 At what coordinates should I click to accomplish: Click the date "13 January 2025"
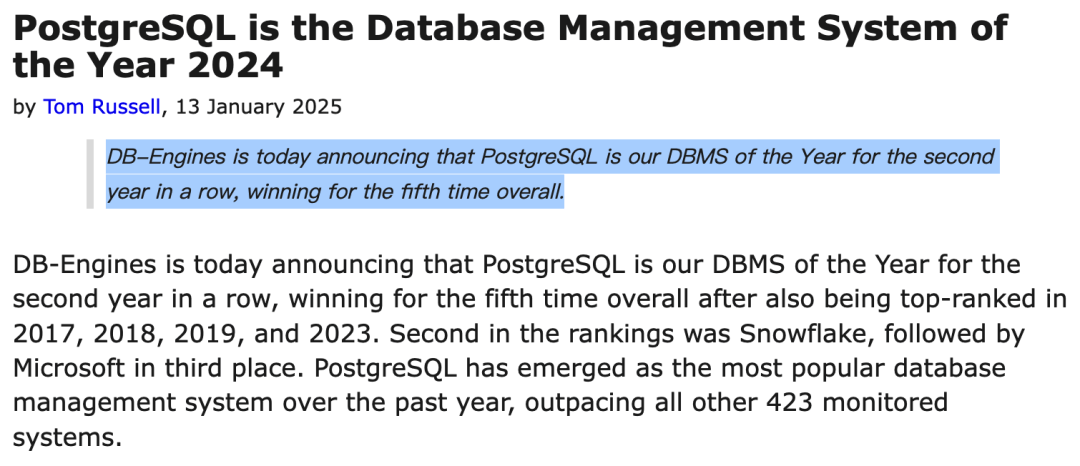(x=258, y=106)
